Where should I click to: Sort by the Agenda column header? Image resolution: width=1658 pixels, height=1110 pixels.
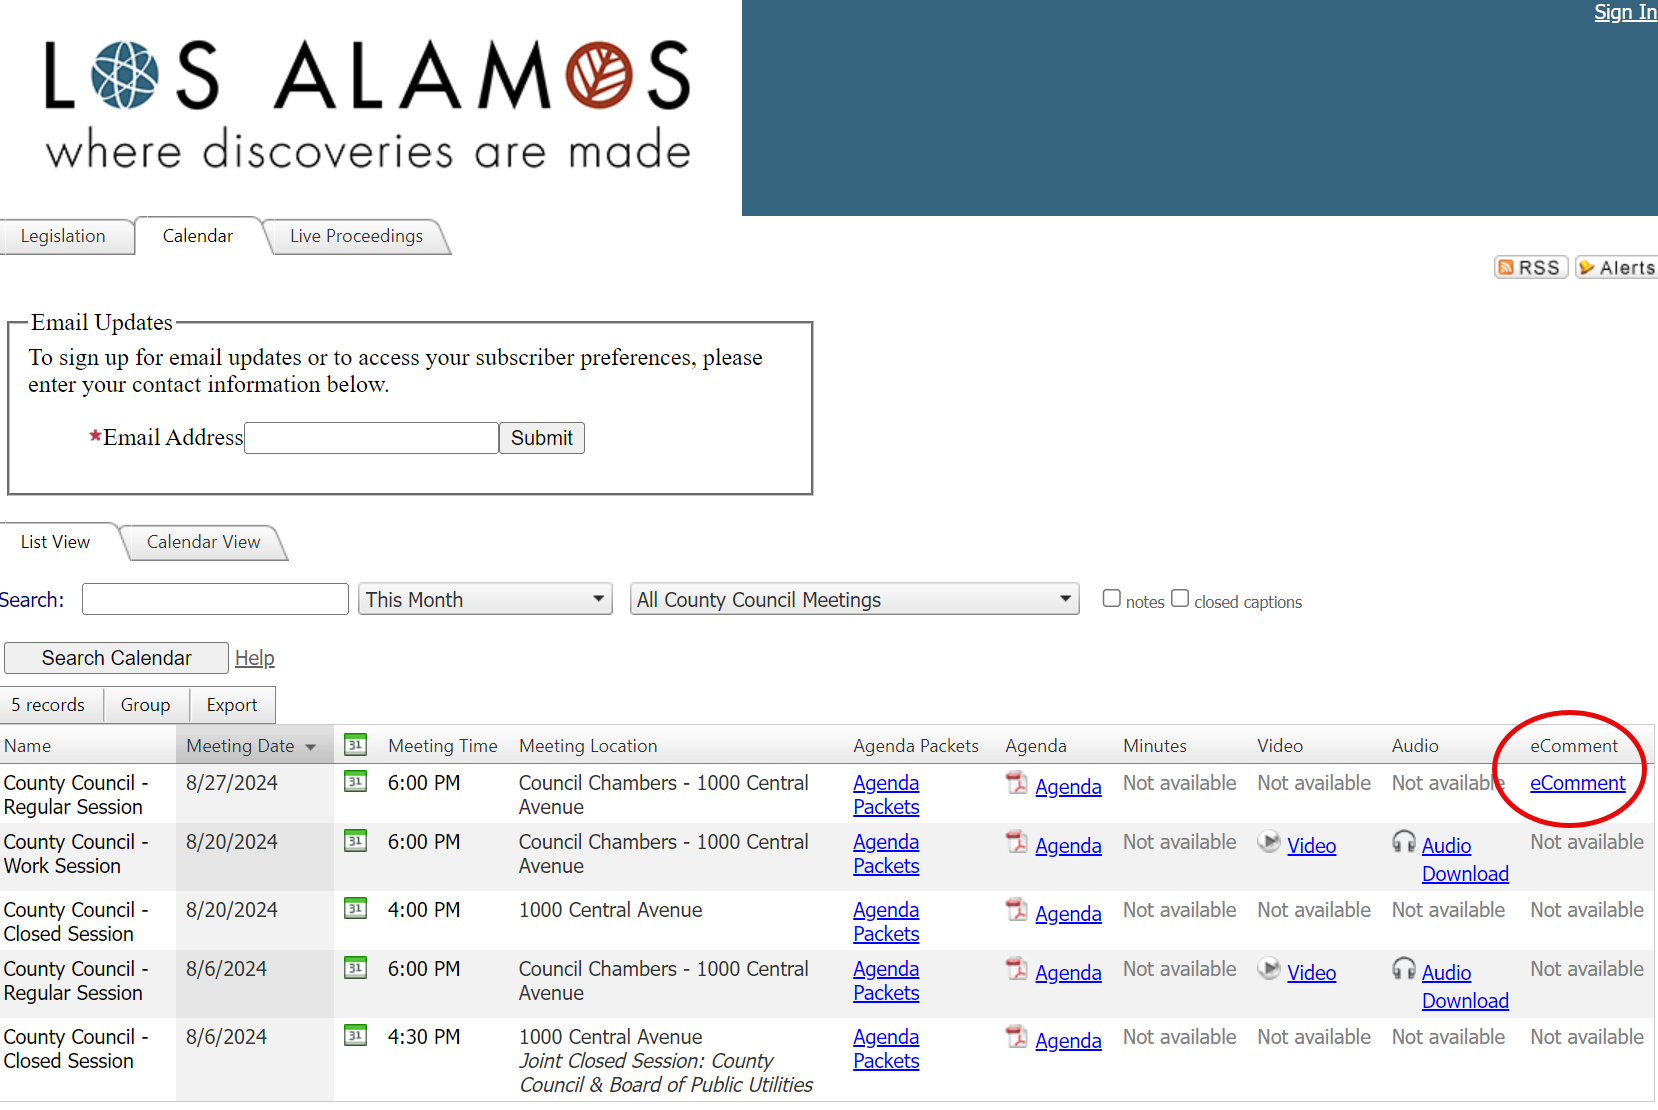tap(1036, 746)
